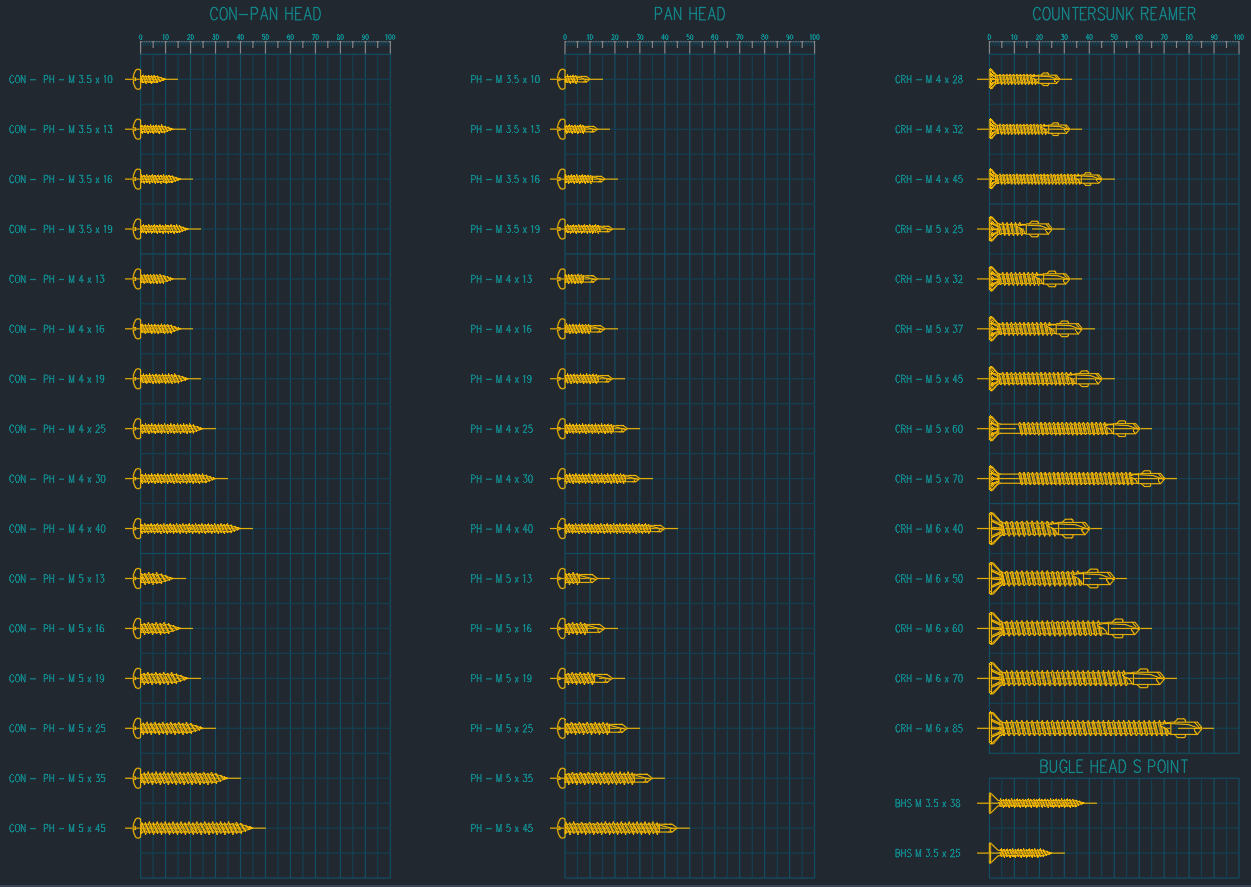Select the CRH M 4 x 28 screw drawing

coord(1025,79)
